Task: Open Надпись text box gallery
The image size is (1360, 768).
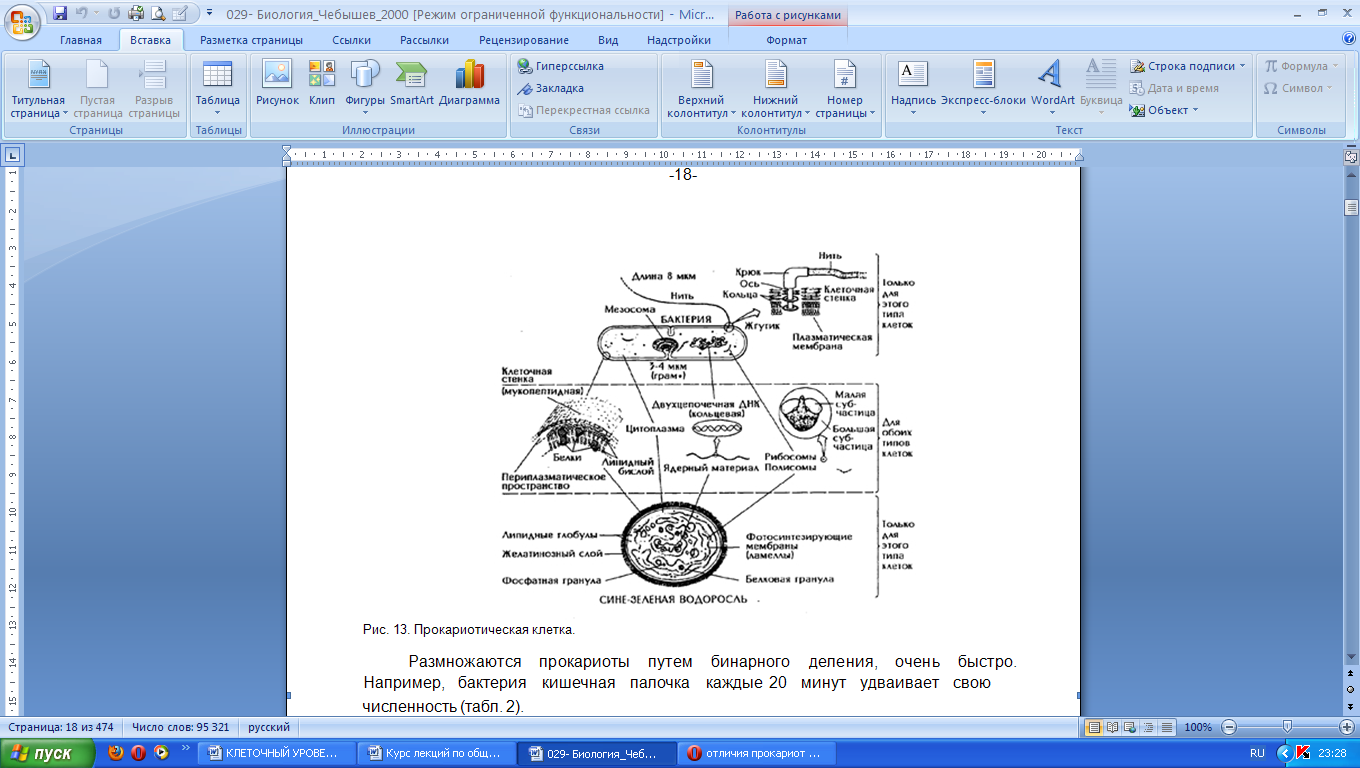Action: coord(913,88)
